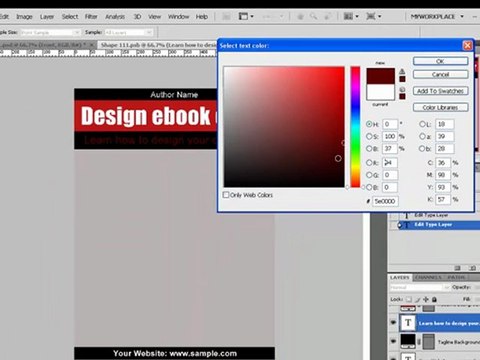
Task: Open the View Extras dropdown icon
Action: click(246, 16)
